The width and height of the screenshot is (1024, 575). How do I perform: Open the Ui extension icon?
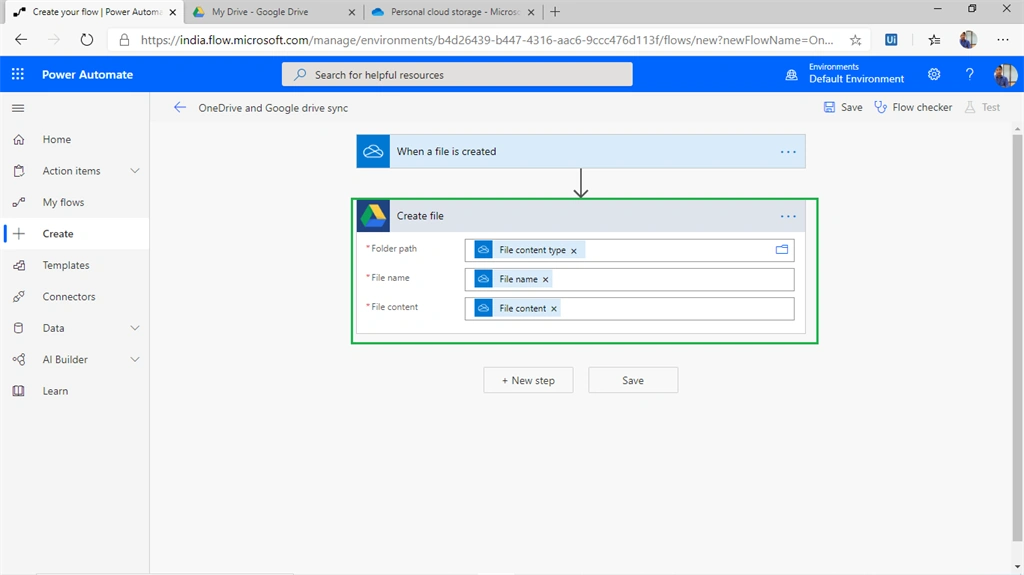pos(891,40)
